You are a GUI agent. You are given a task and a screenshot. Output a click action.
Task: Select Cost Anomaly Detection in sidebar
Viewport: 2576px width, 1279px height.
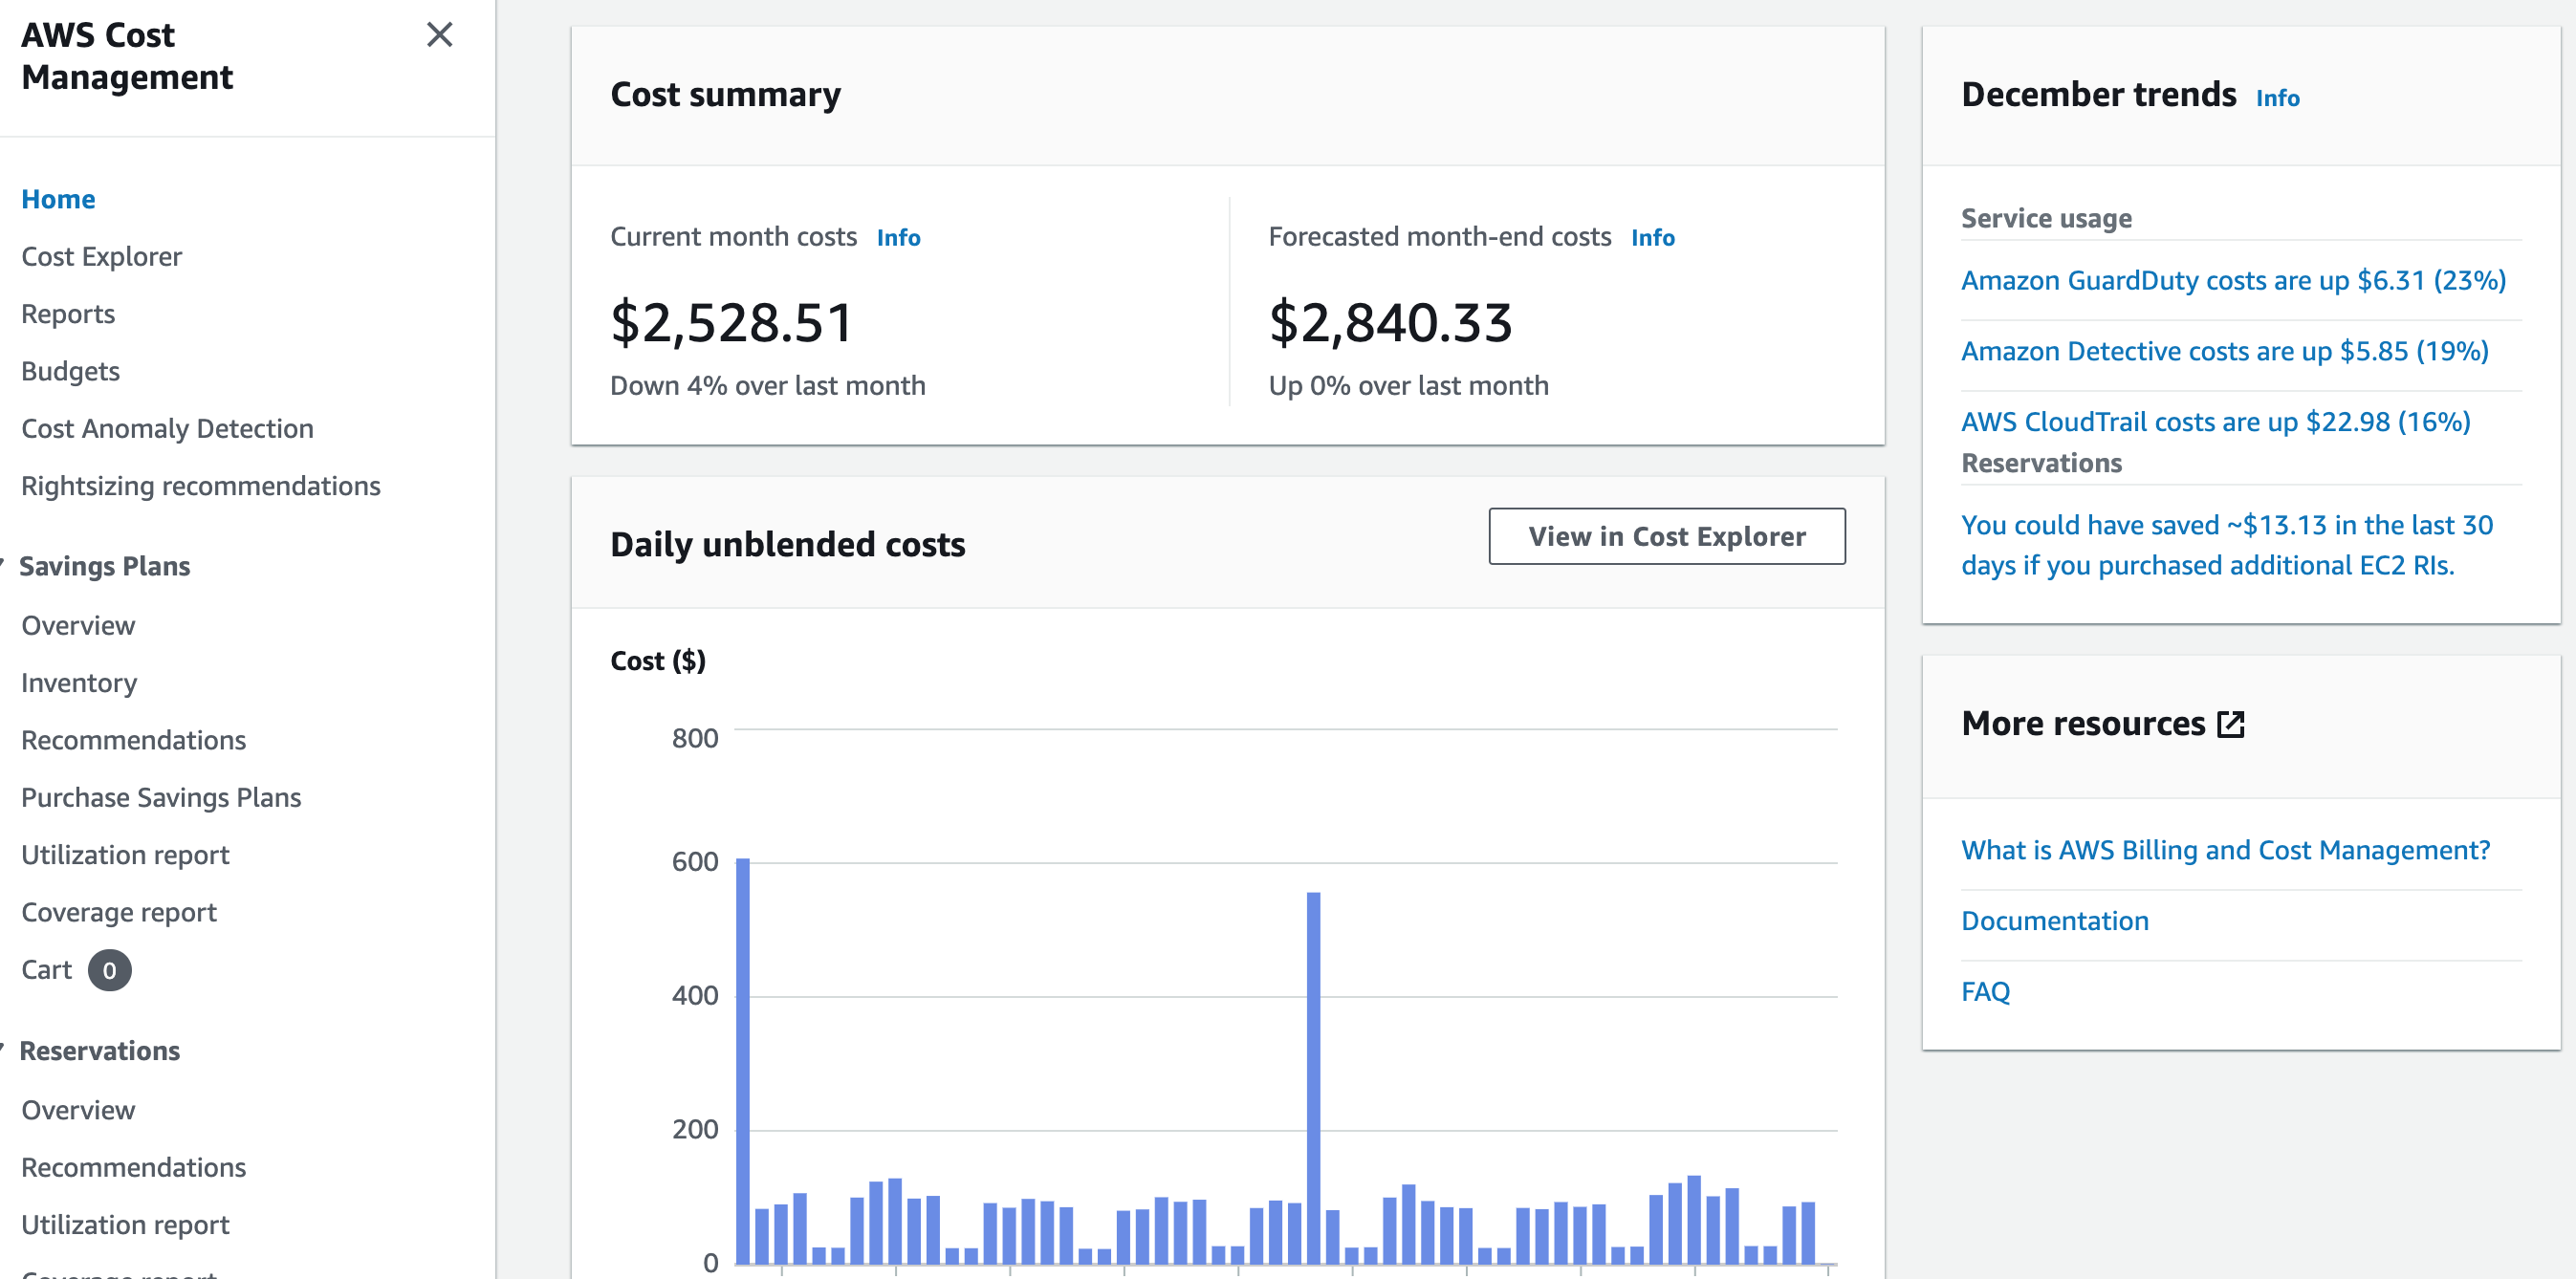point(167,429)
